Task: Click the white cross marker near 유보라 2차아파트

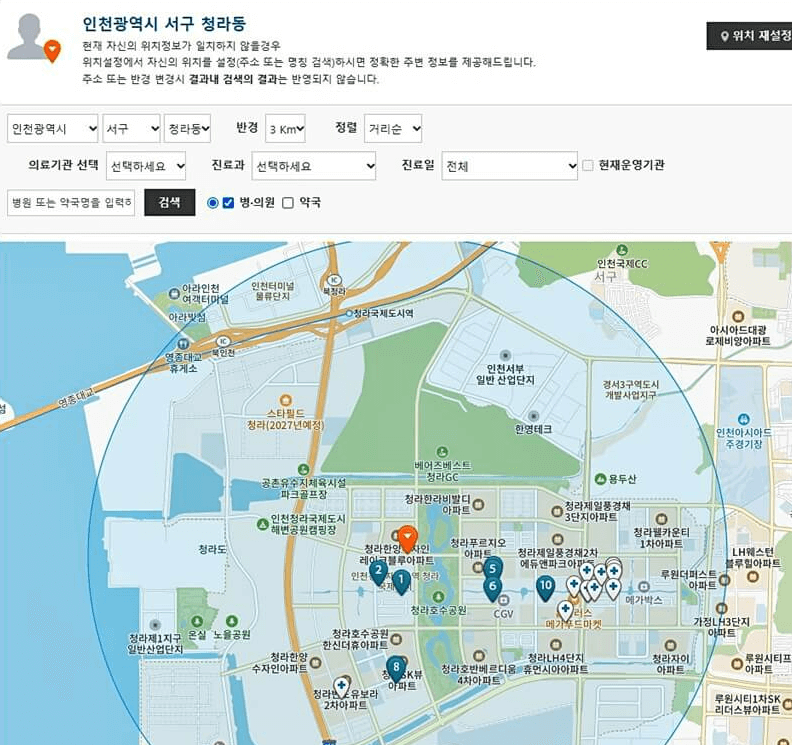Action: [341, 687]
